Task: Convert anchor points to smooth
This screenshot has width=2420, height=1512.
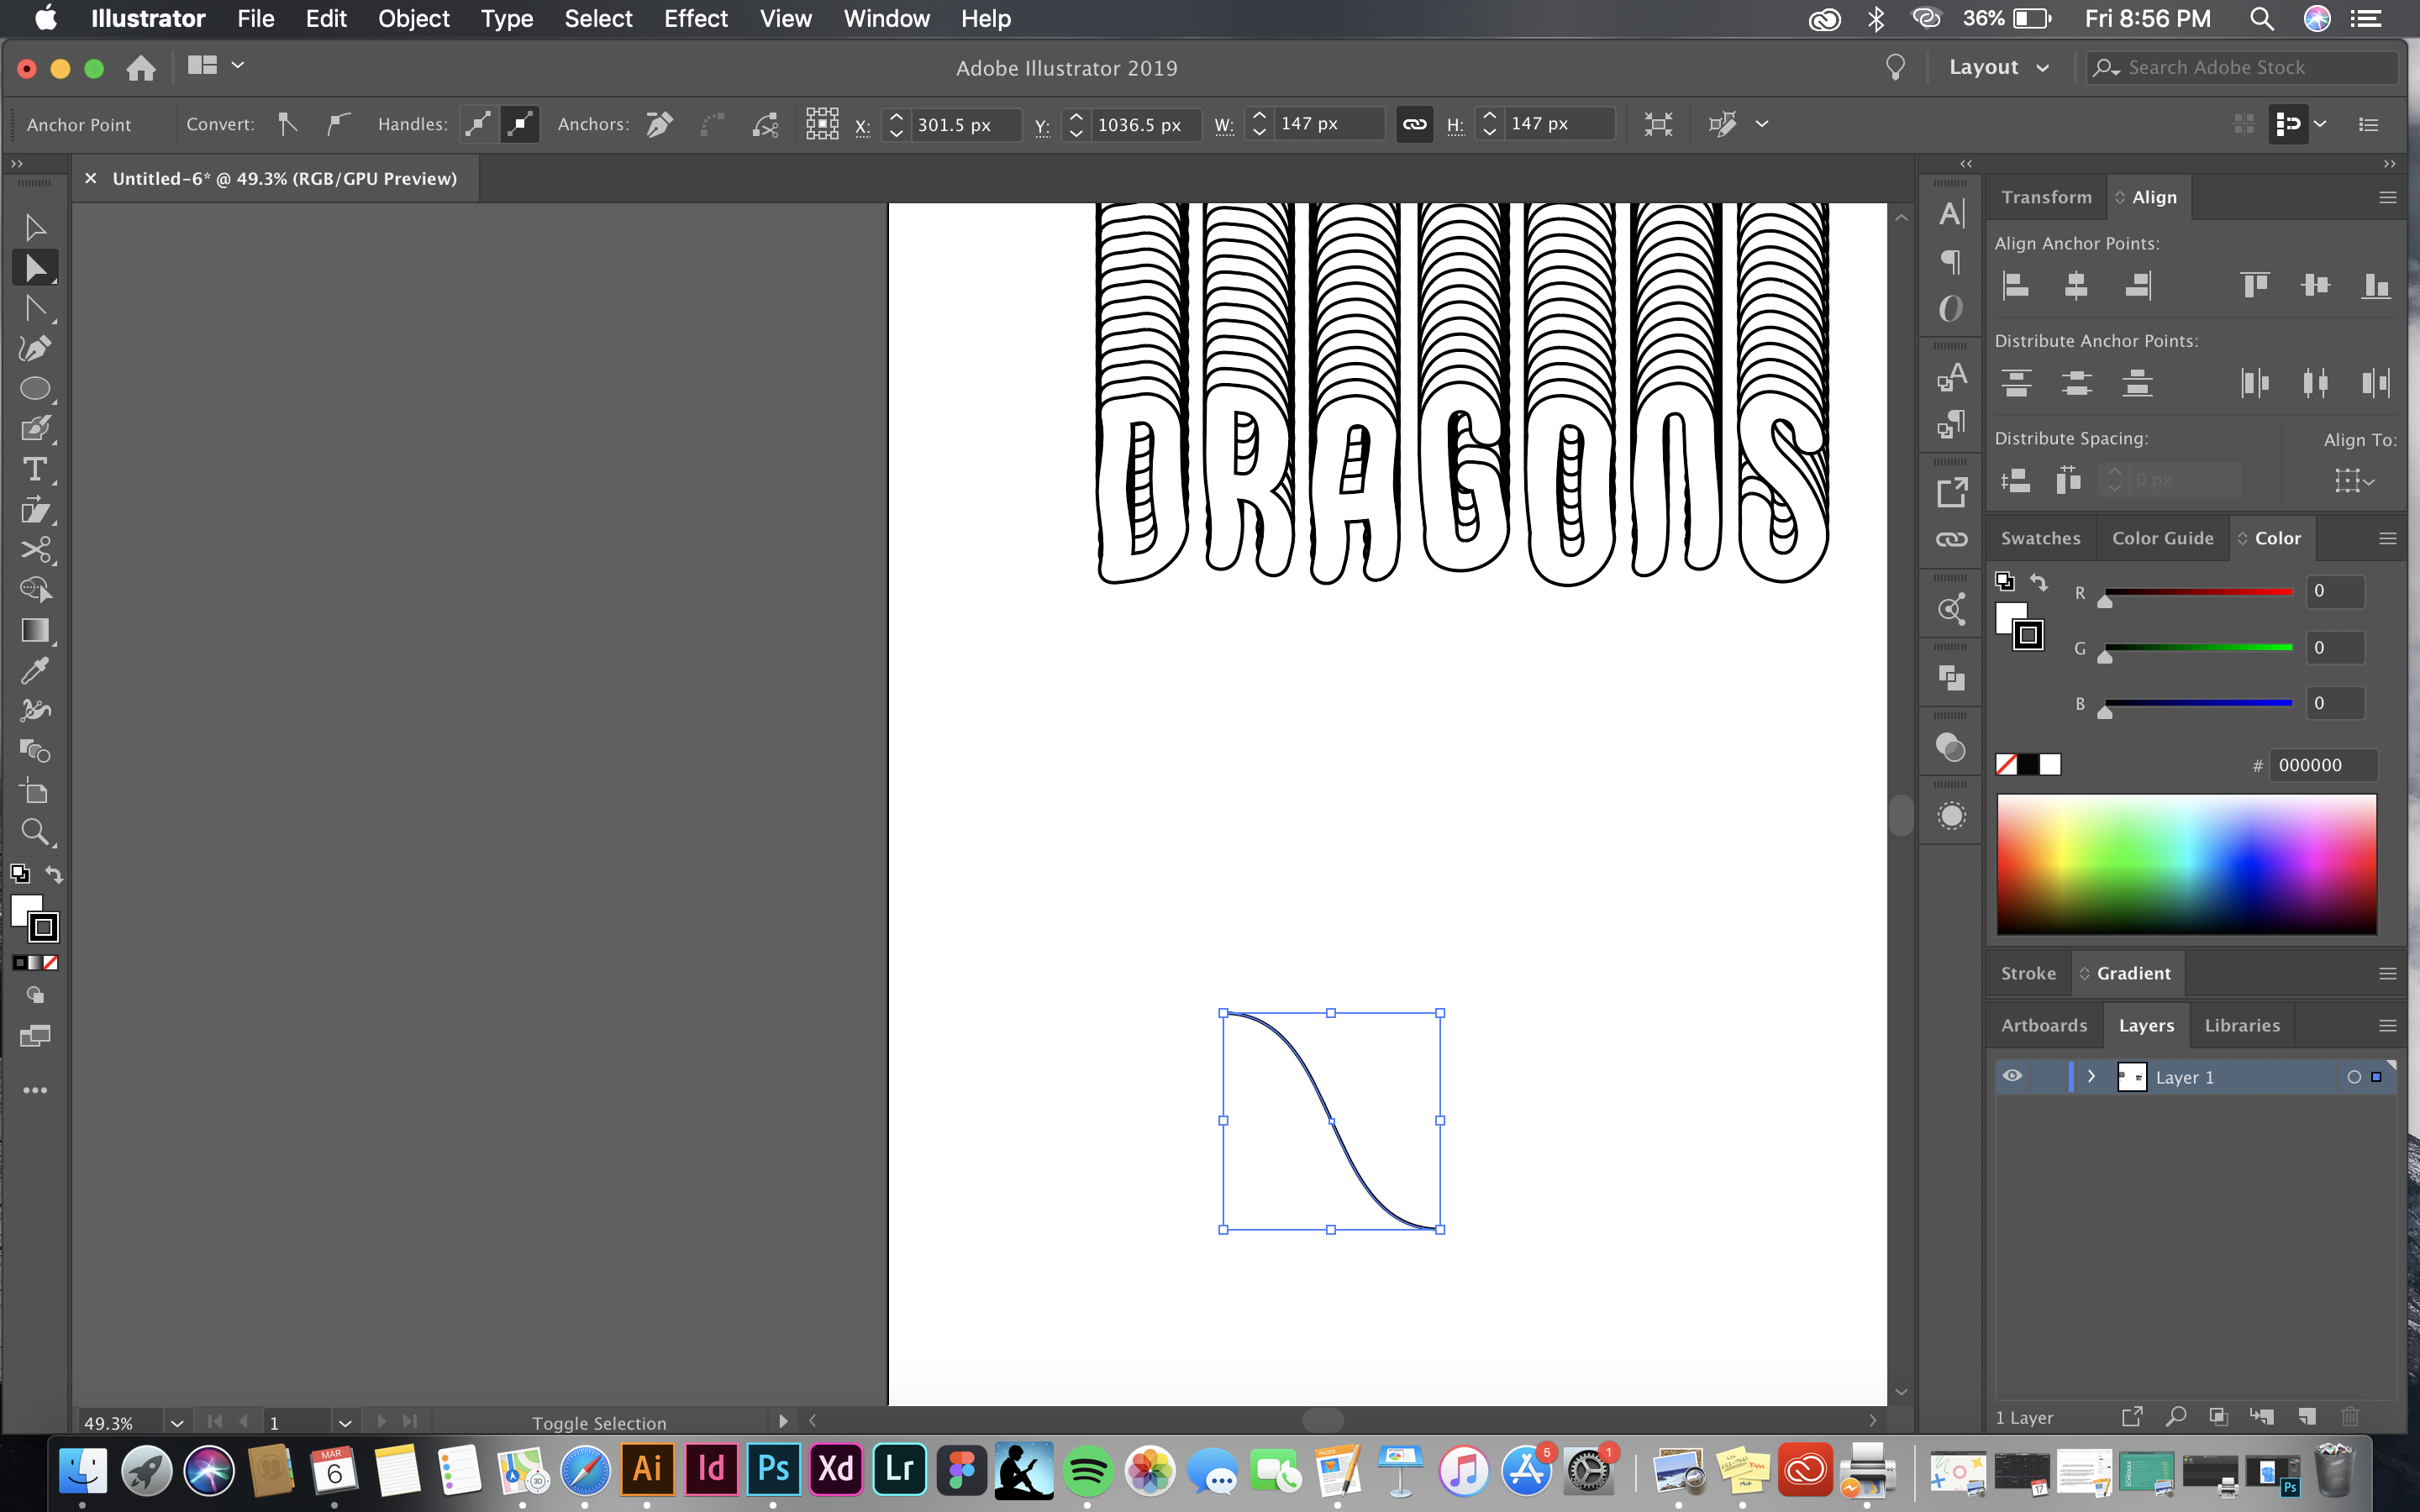Action: (339, 124)
